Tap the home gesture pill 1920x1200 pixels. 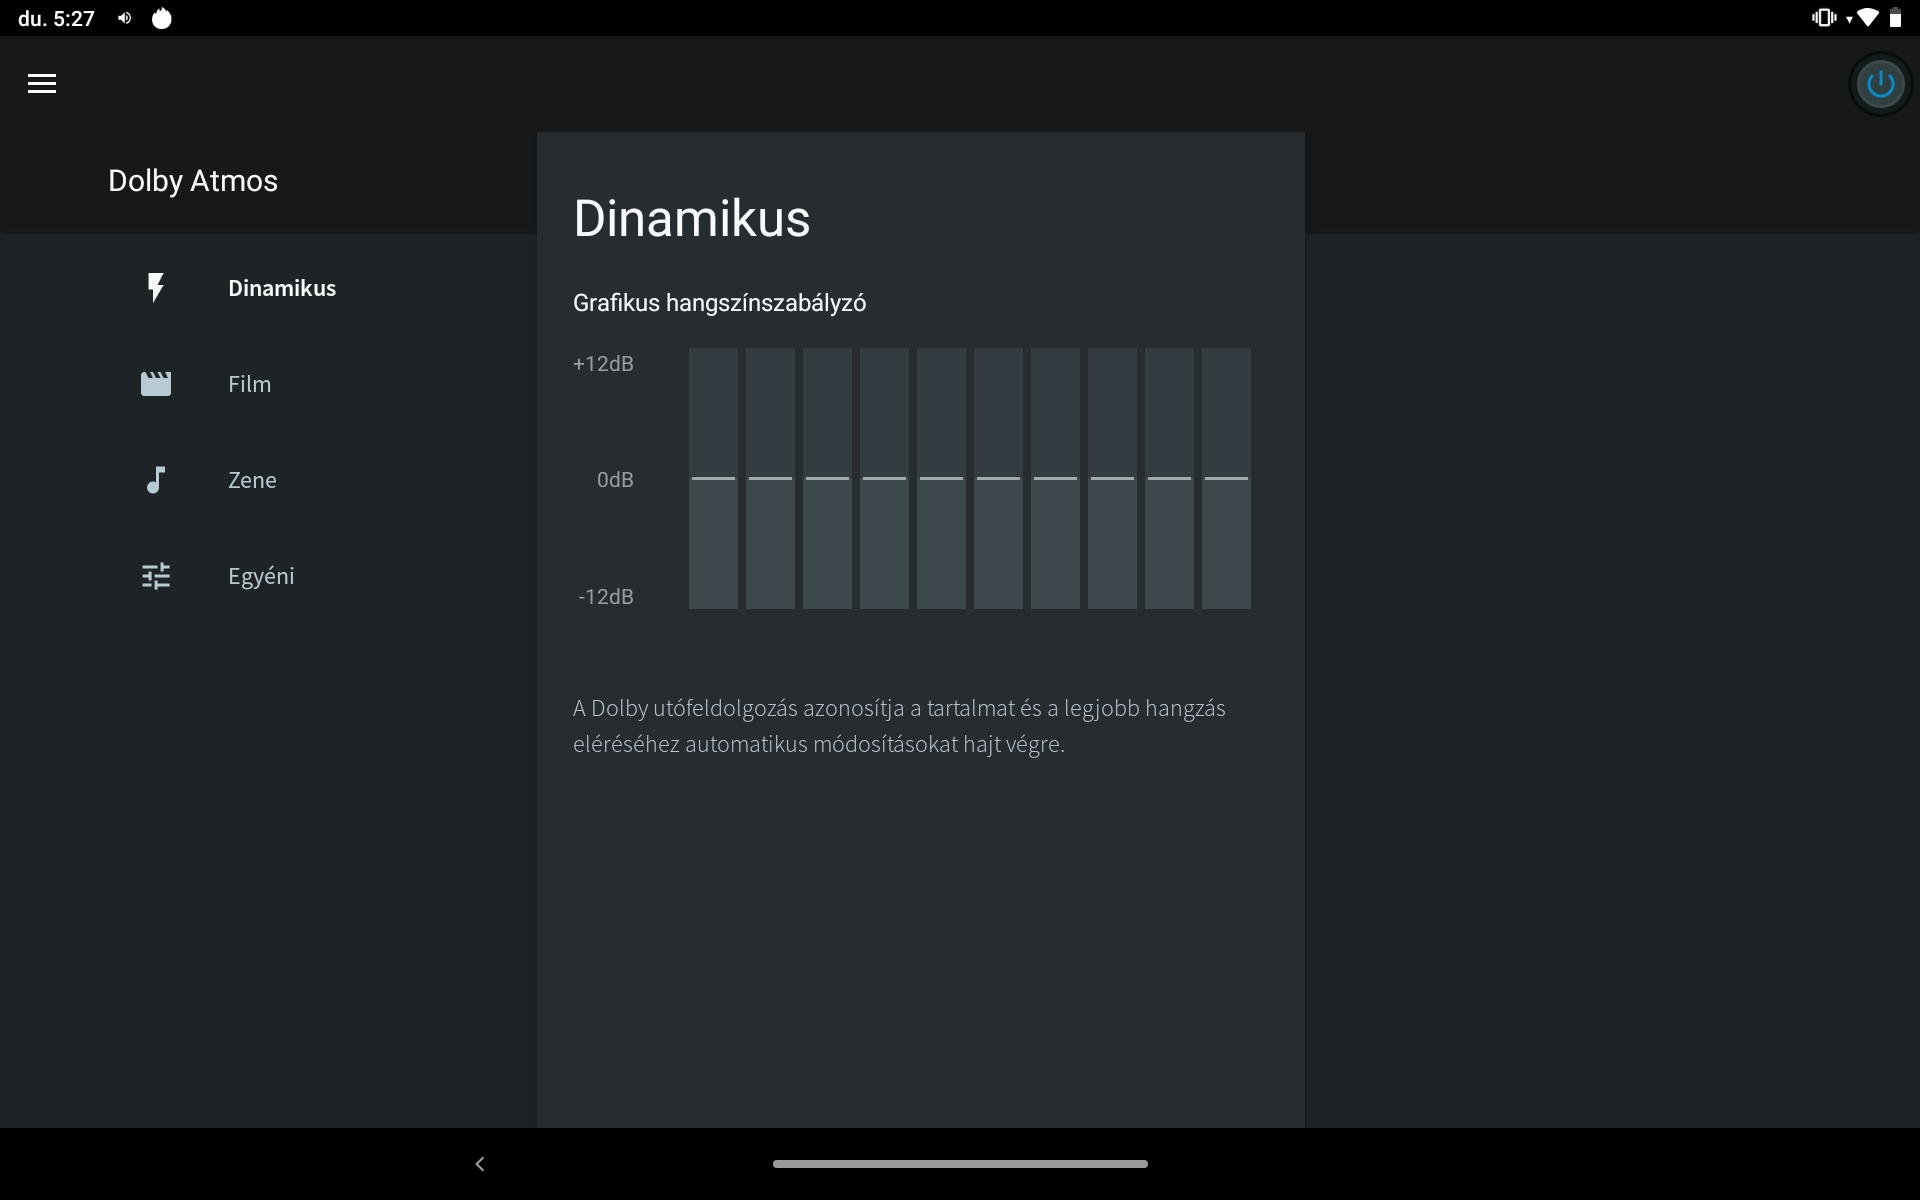point(960,1164)
